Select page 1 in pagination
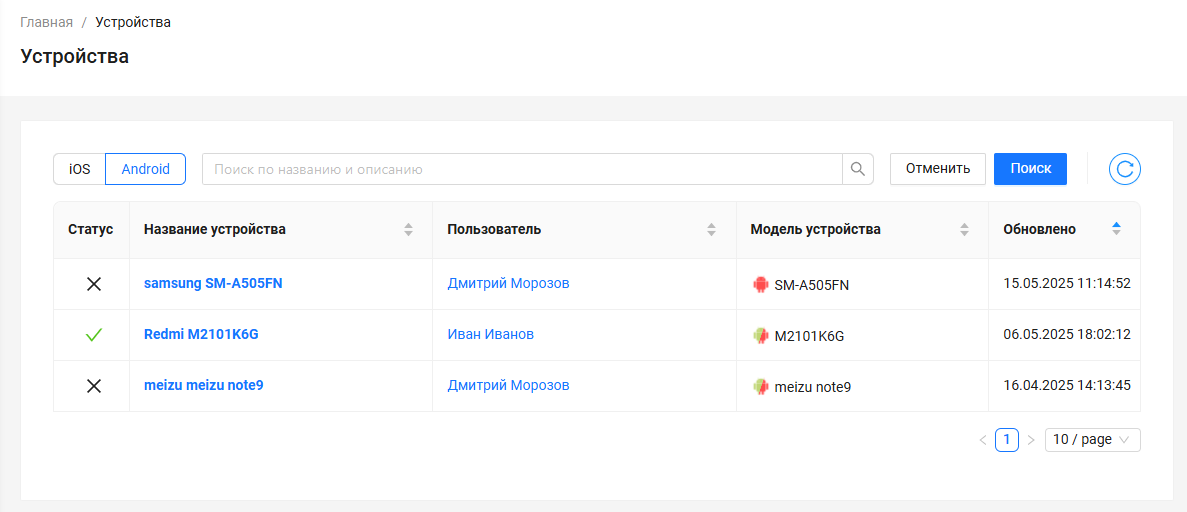The height and width of the screenshot is (512, 1187). pos(1007,440)
